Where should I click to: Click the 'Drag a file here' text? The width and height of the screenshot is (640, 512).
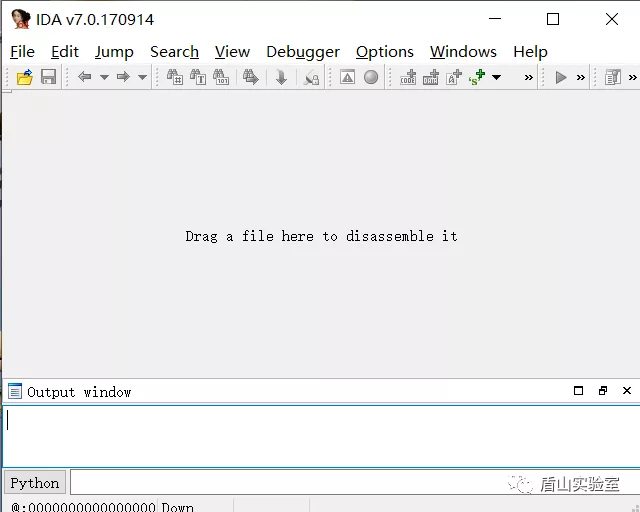click(321, 236)
